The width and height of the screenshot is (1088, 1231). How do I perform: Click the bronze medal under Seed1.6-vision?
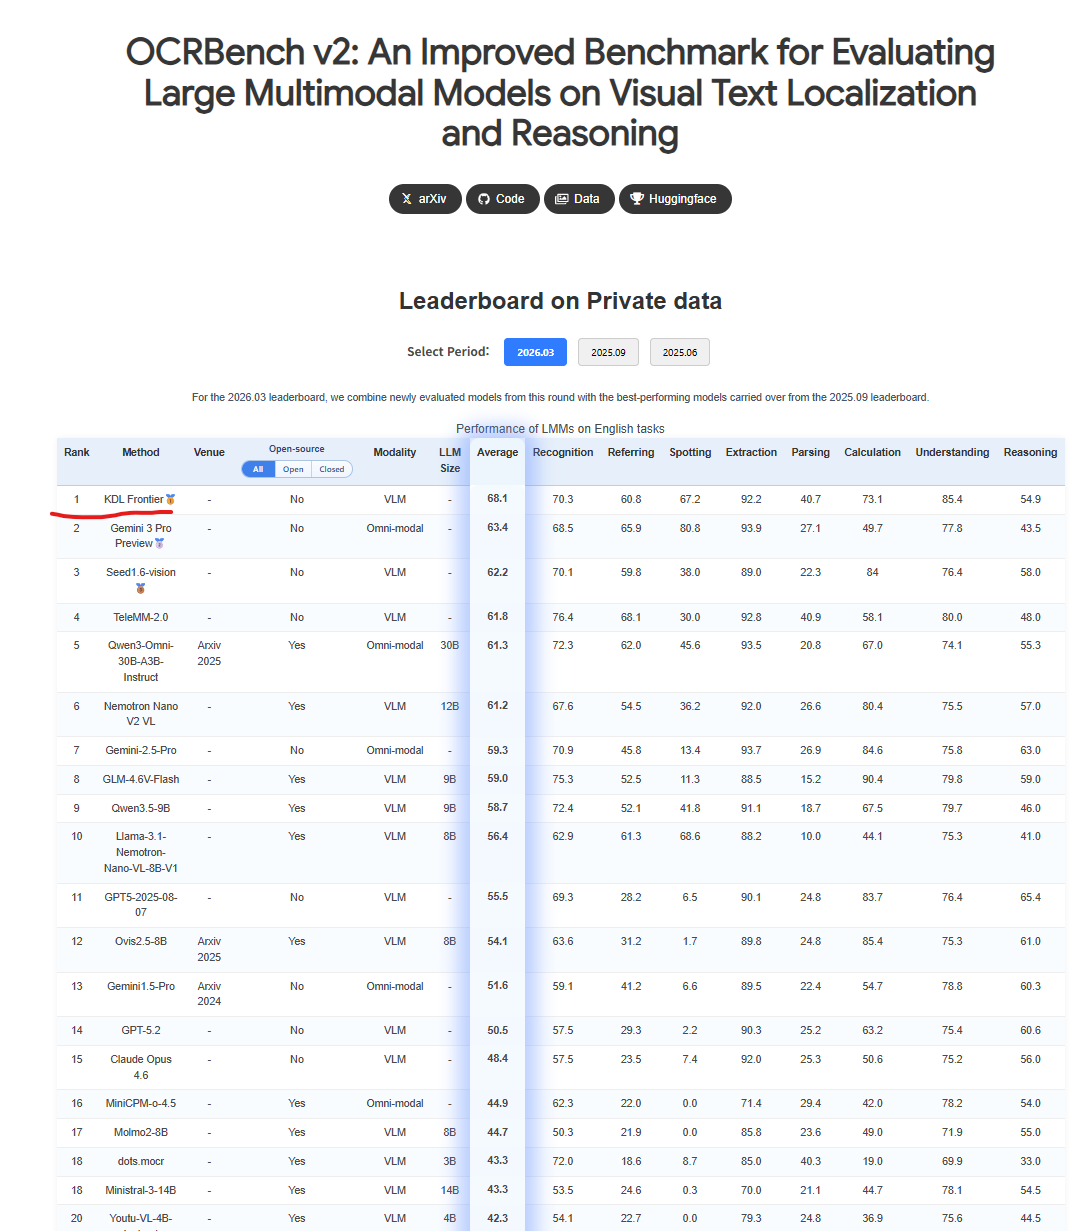point(141,589)
